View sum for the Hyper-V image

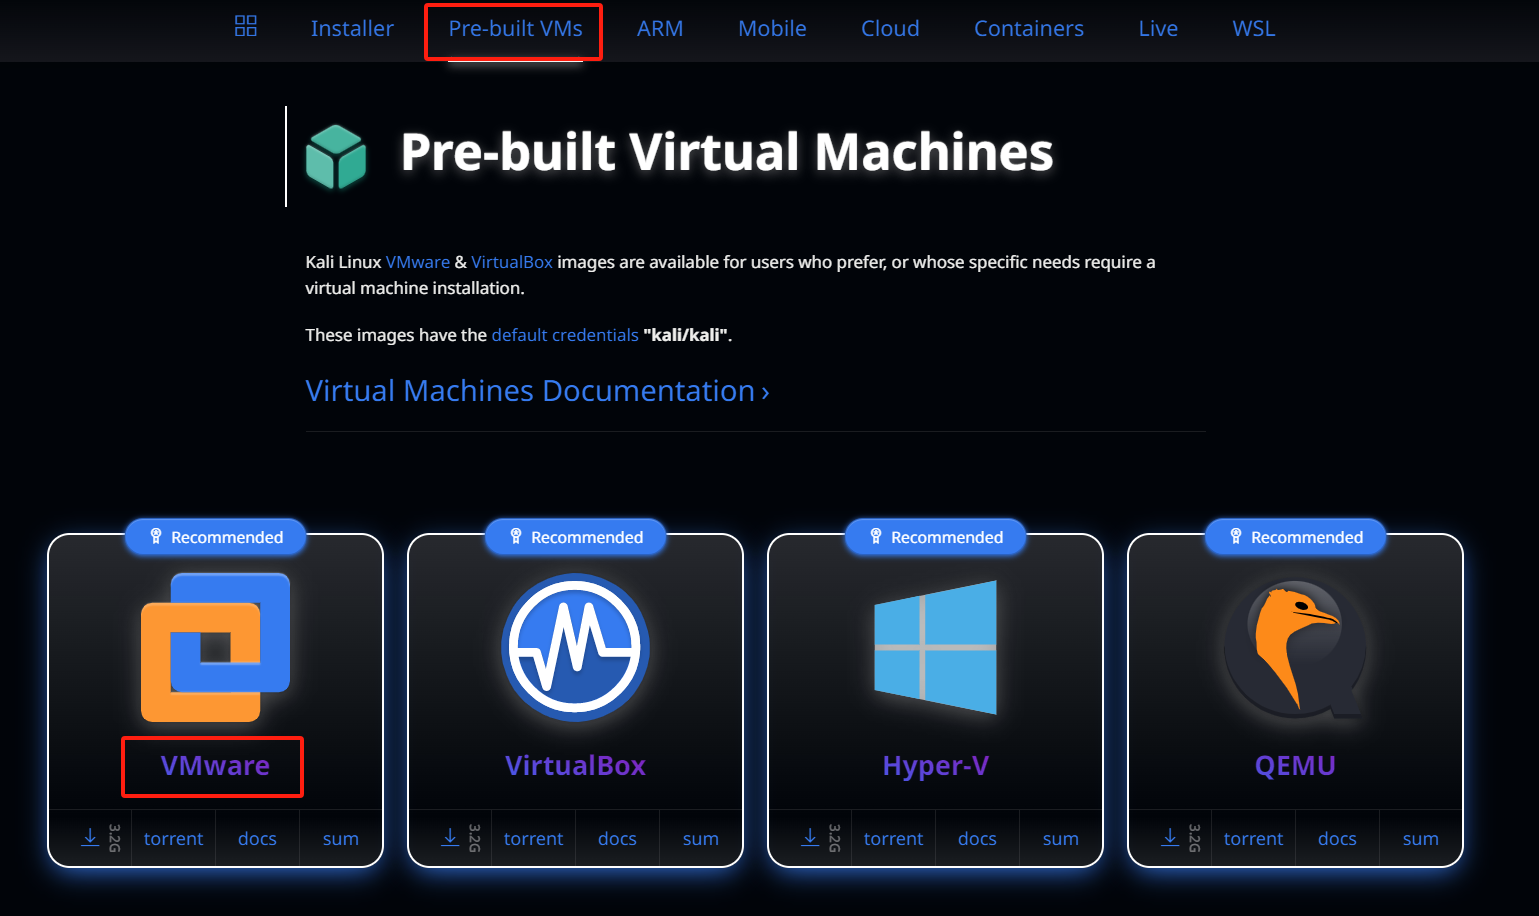click(1061, 839)
